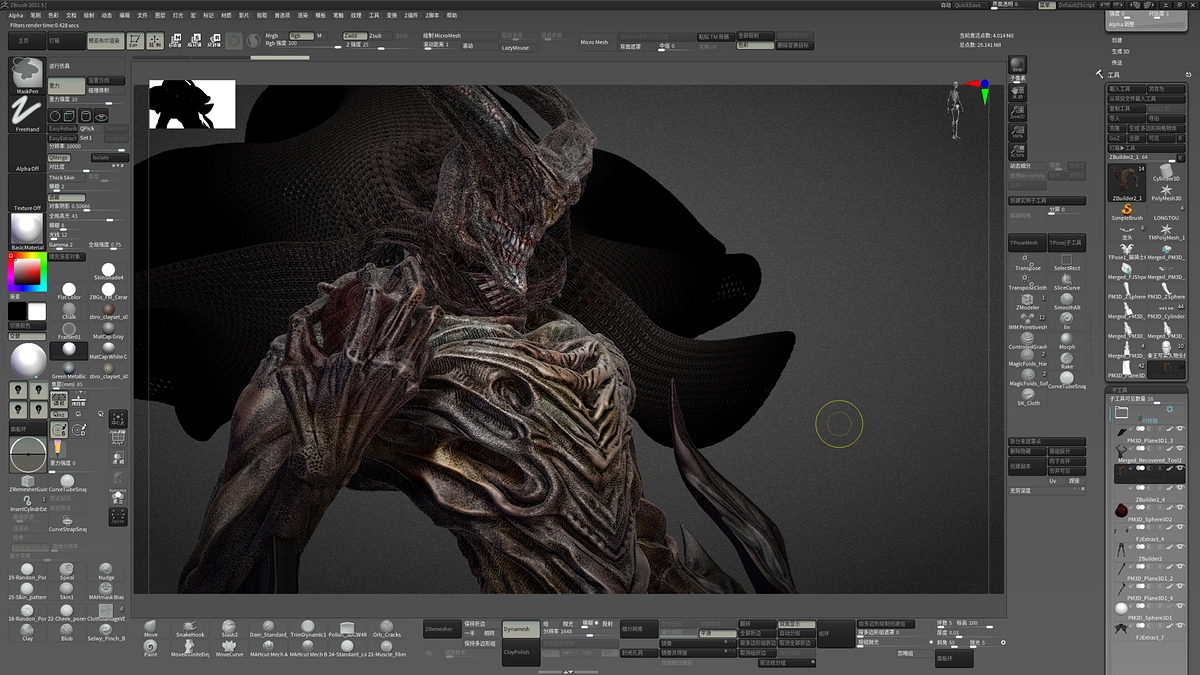Screen dimensions: 1200x675
Task: Click the TPoseMesh button
Action: click(x=1026, y=243)
